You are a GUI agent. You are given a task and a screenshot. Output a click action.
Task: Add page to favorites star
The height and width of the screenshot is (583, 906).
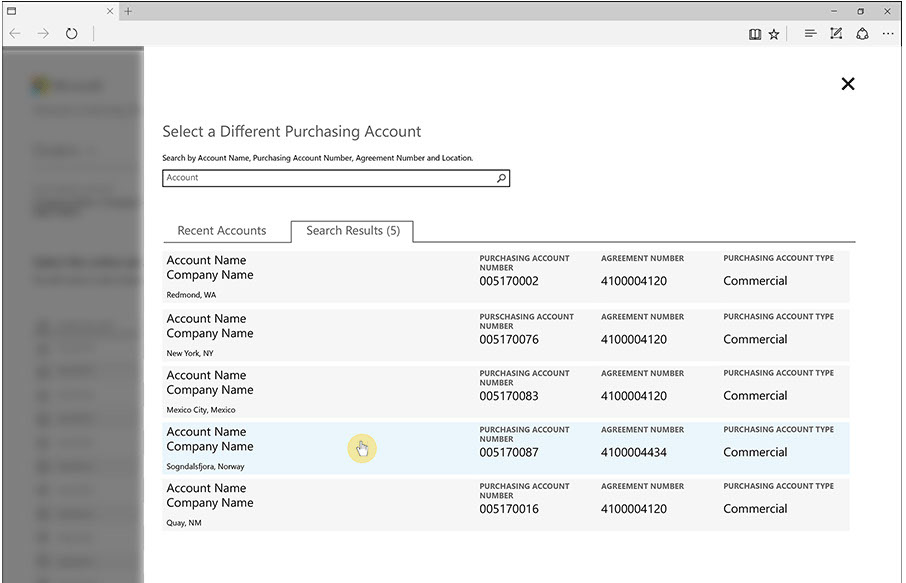[x=774, y=33]
